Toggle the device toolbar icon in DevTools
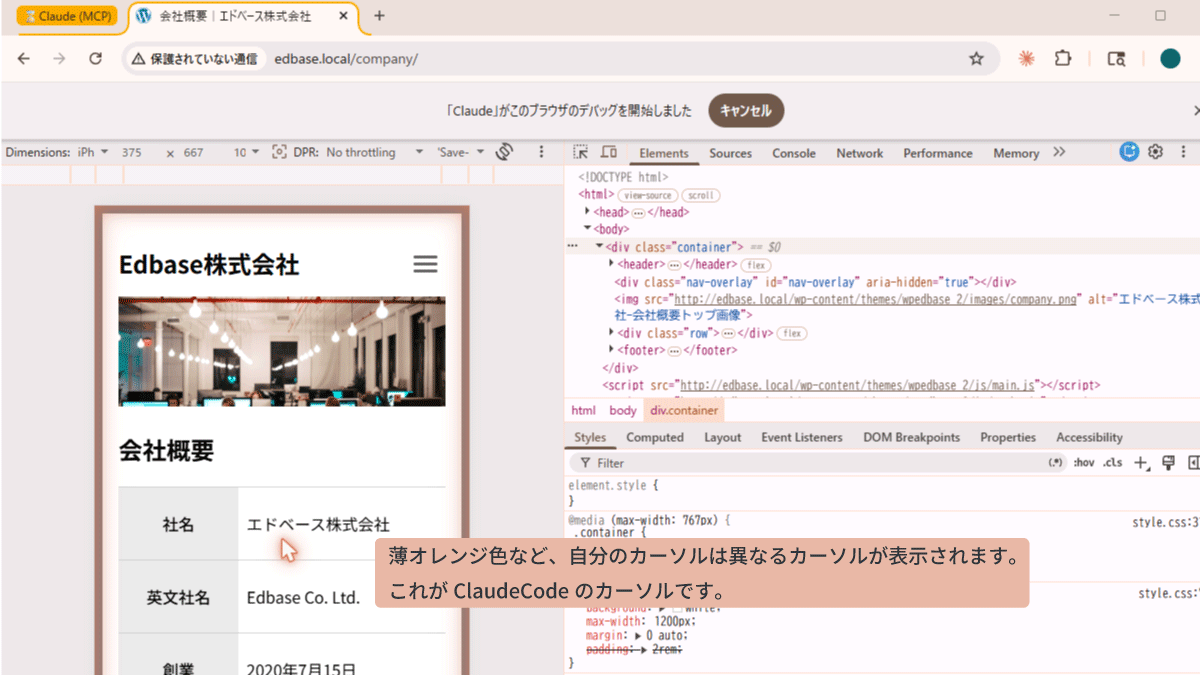Screen dimensions: 1200x675 [x=609, y=152]
